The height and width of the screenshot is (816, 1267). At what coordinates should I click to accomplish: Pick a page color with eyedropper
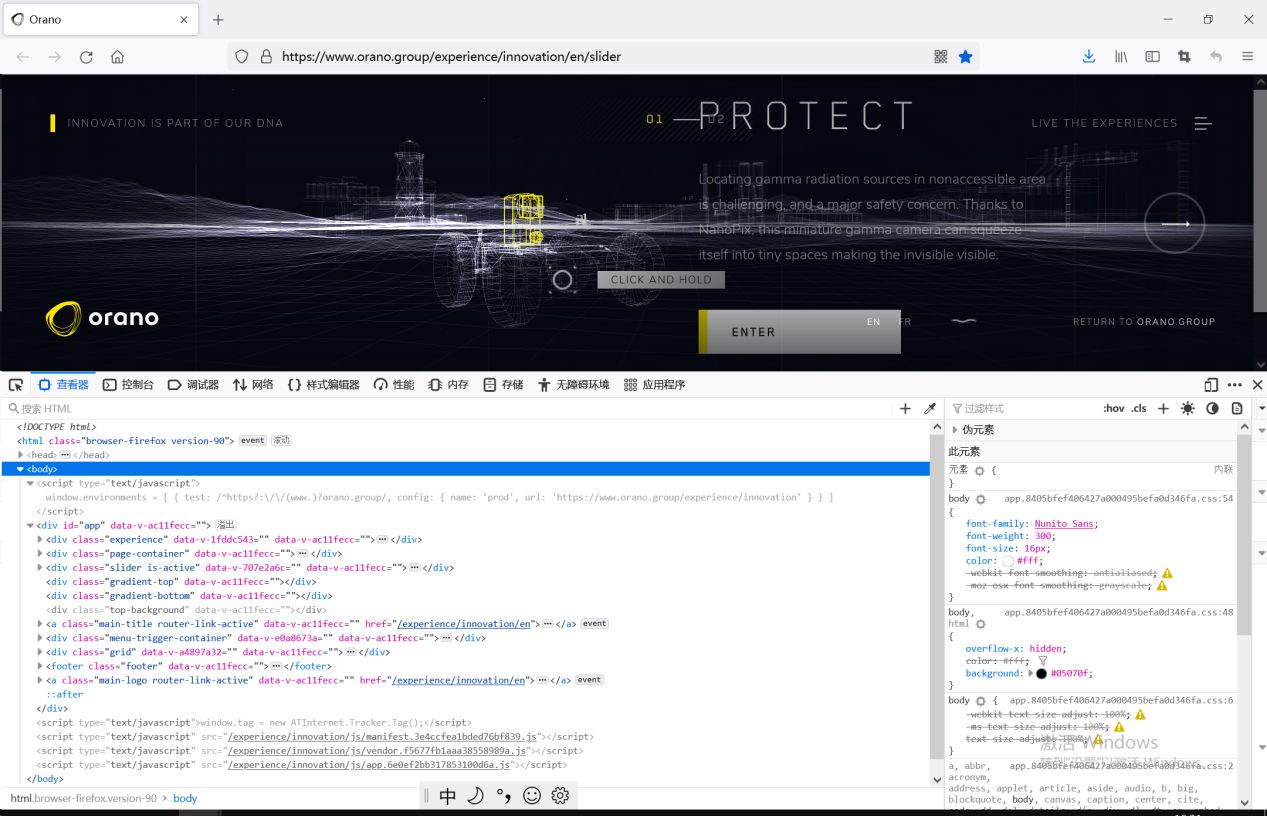(930, 408)
